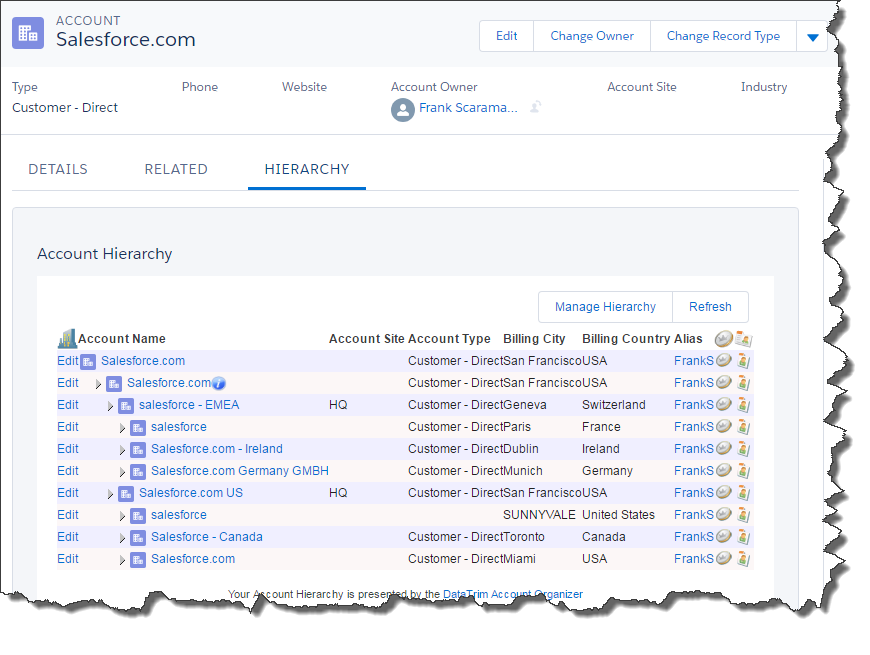
Task: Click the change owner icon beside Frank Scarama
Action: point(536,108)
